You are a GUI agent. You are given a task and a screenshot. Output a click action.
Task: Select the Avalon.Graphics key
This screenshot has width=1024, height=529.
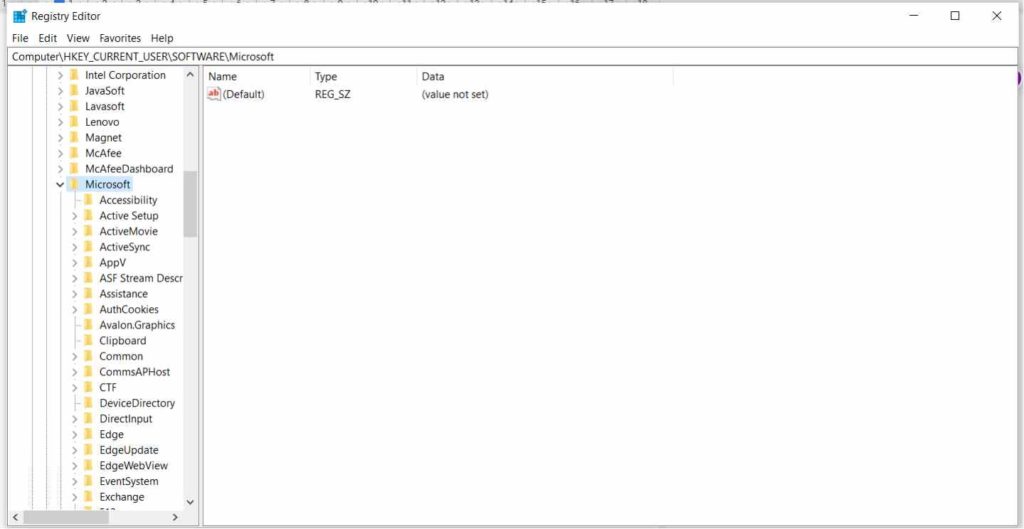tap(137, 325)
